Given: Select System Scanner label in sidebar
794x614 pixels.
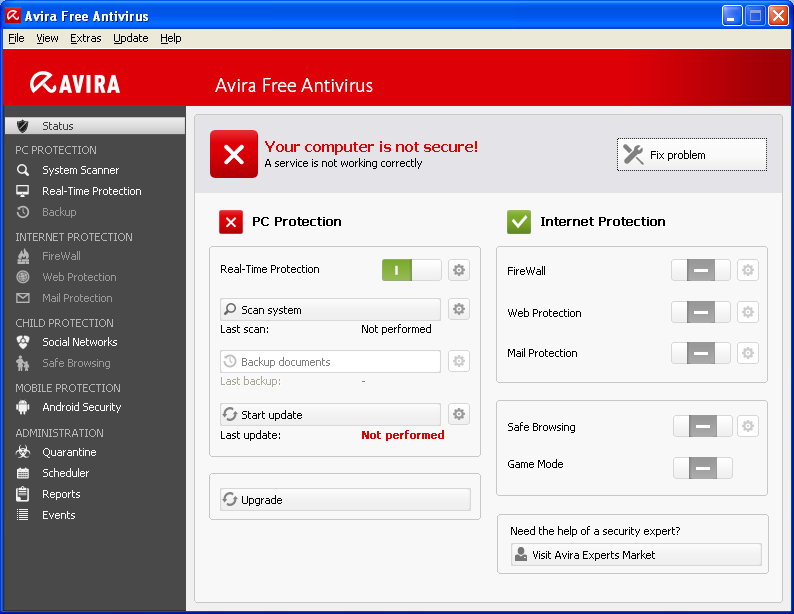Looking at the screenshot, I should coord(81,170).
